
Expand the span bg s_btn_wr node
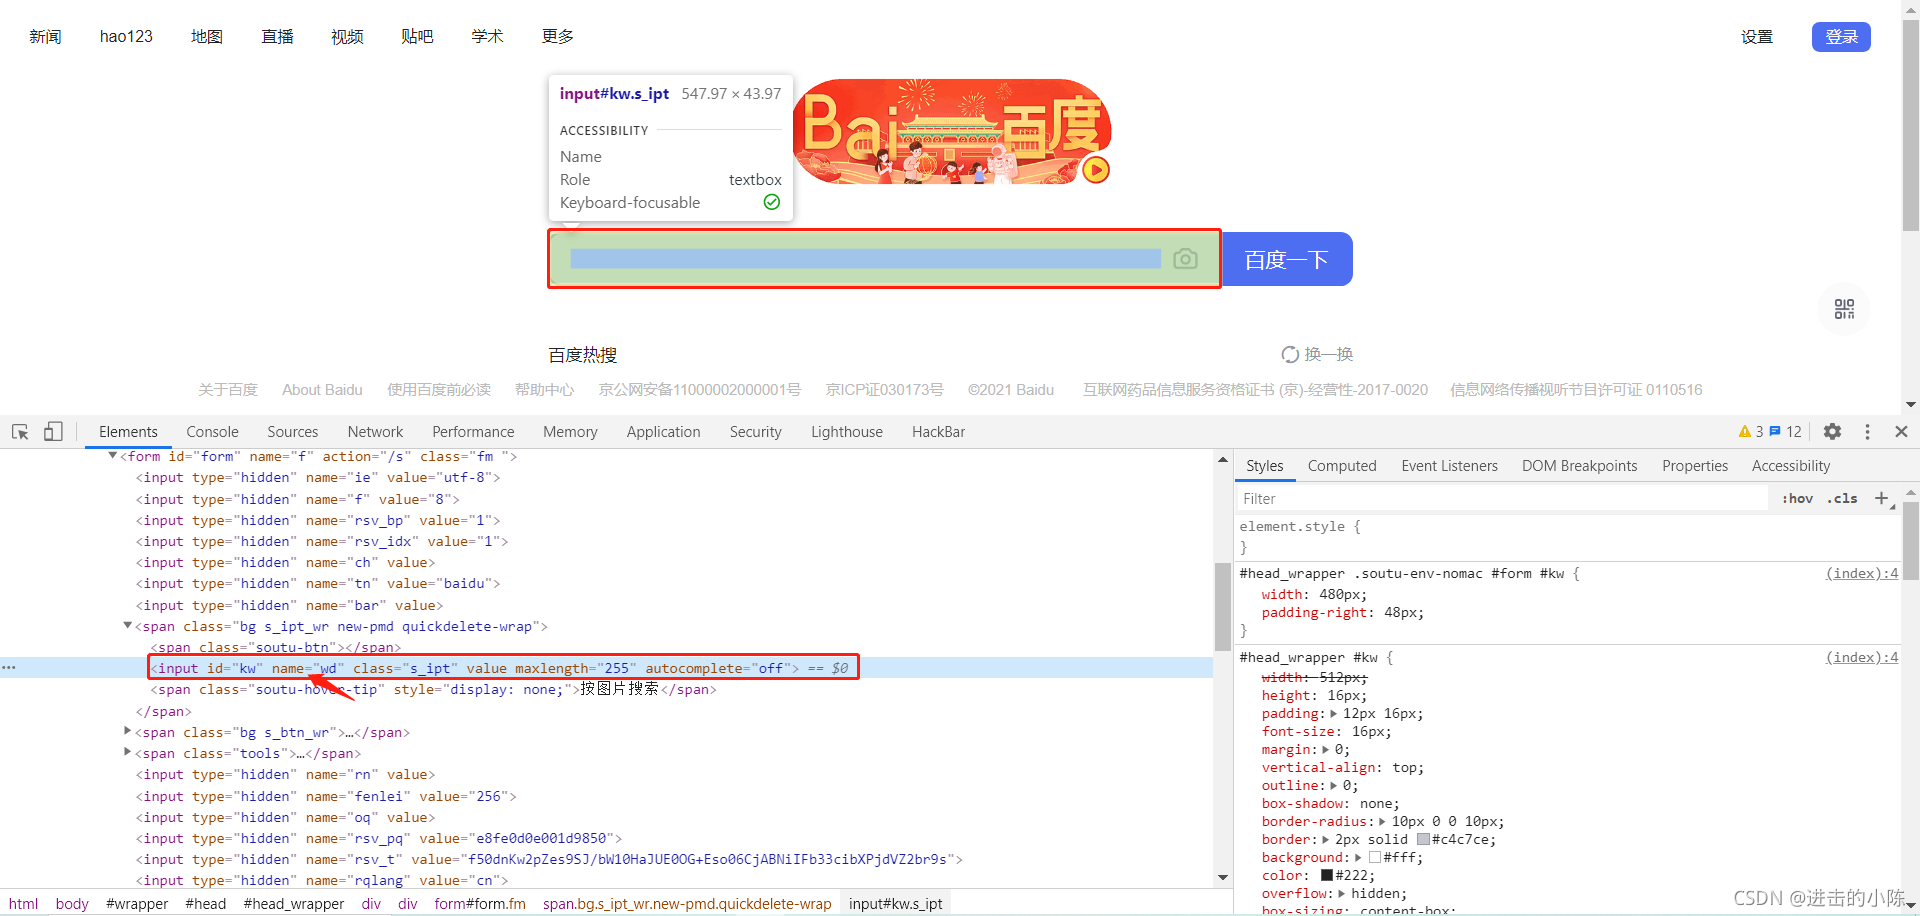(x=127, y=731)
